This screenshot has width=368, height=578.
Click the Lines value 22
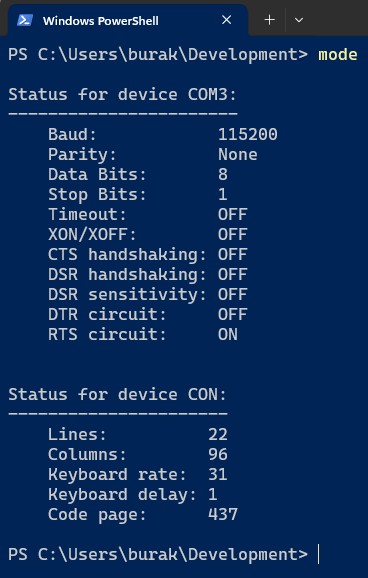pos(218,435)
